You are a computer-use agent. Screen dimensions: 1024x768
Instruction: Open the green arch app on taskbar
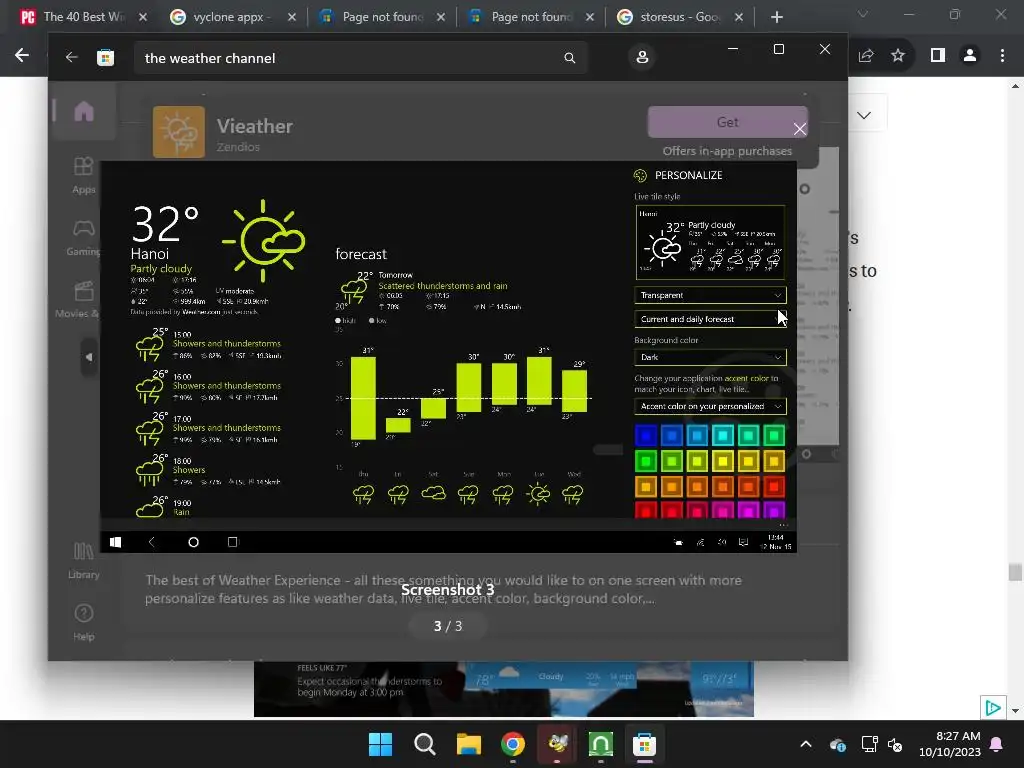[601, 744]
